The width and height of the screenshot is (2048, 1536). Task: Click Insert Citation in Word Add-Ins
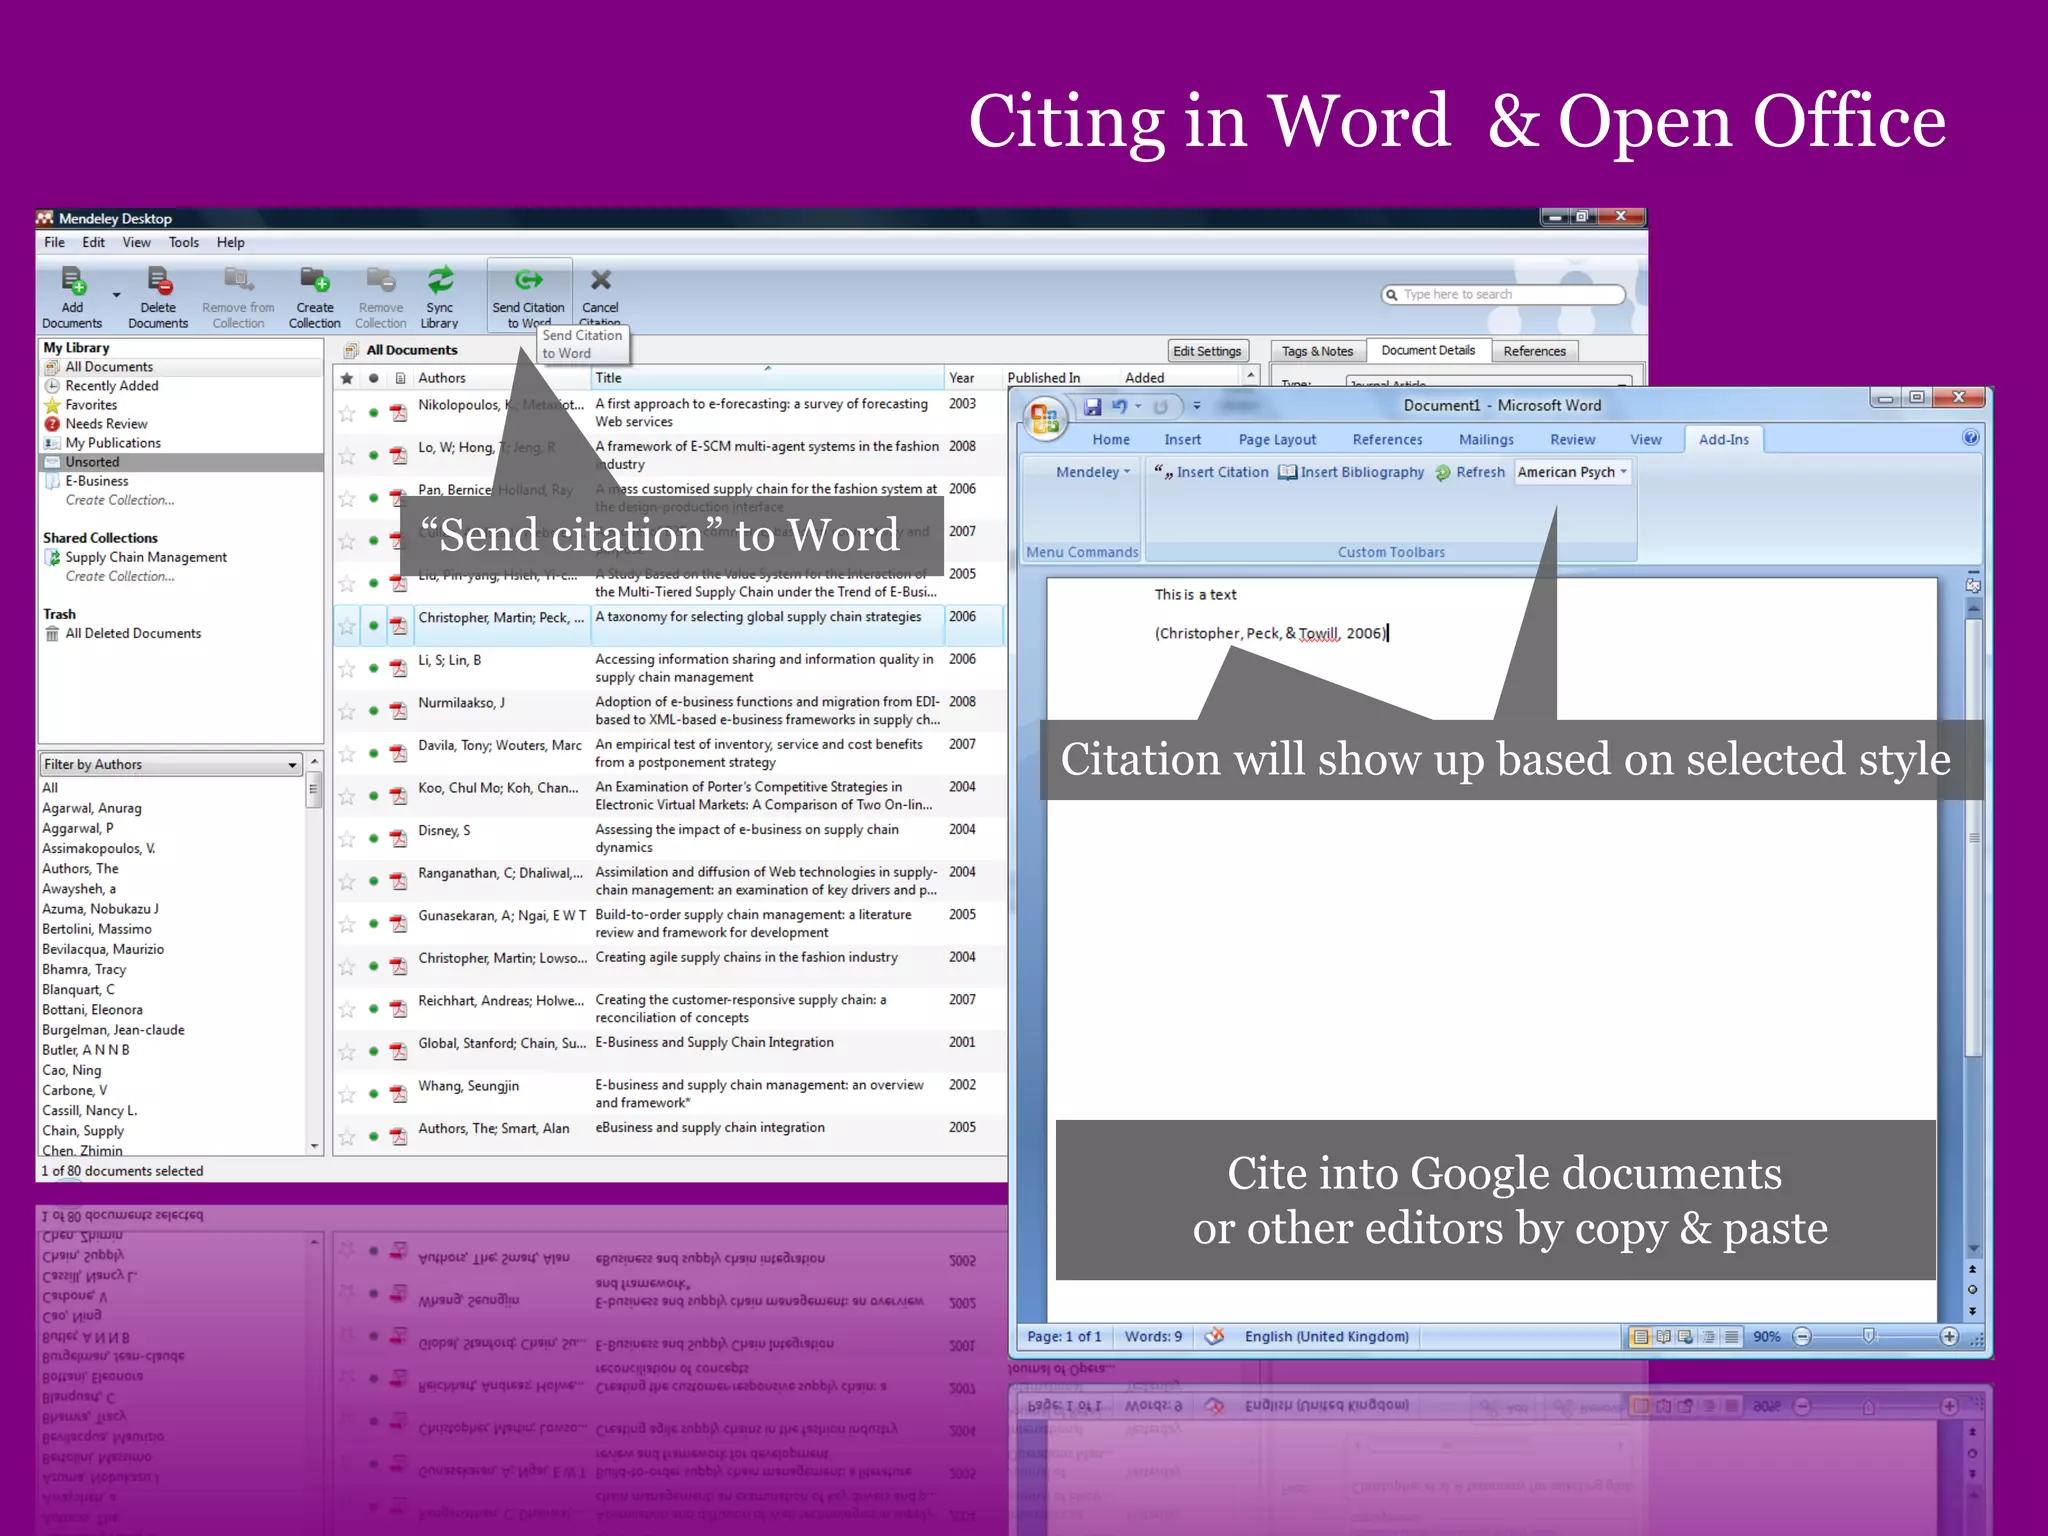[1211, 472]
